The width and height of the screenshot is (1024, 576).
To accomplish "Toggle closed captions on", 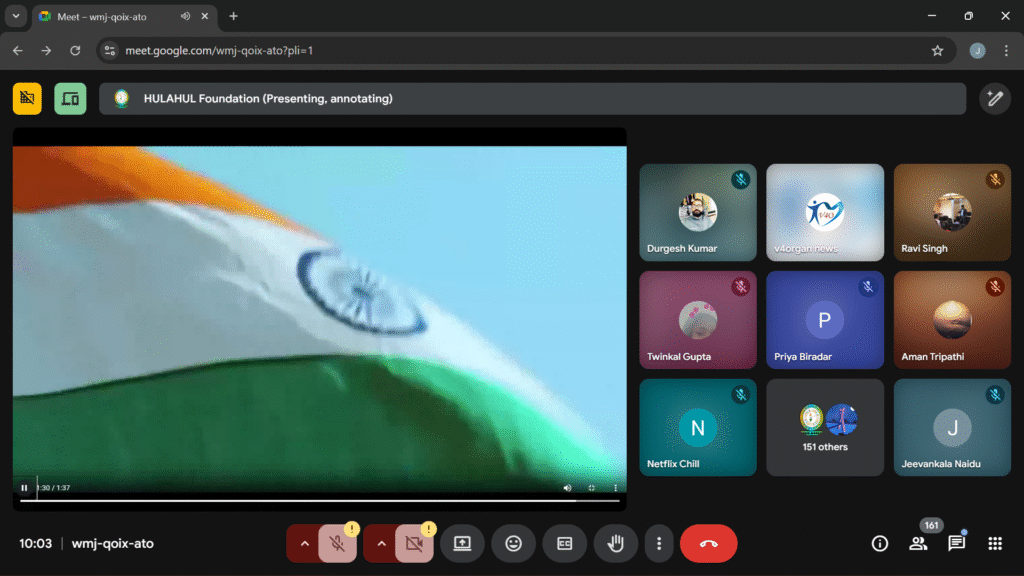I will [x=565, y=544].
